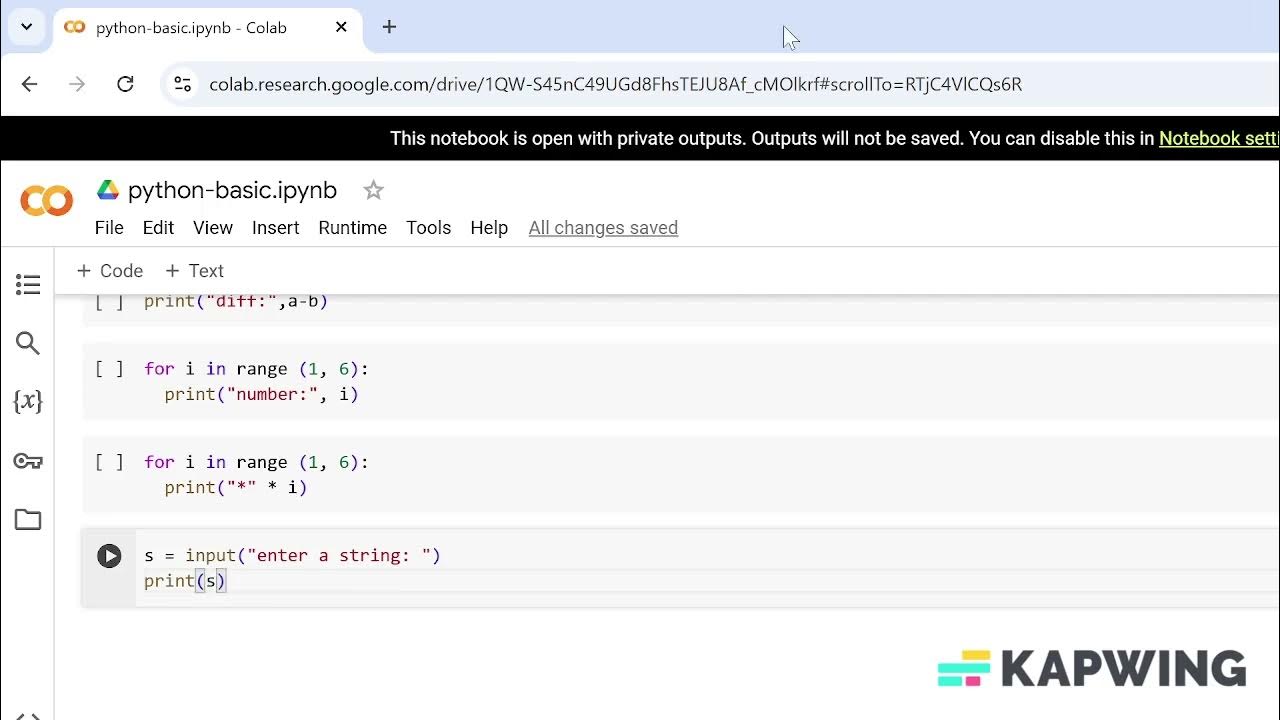View site information icon in address bar
The width and height of the screenshot is (1280, 720).
tap(182, 84)
